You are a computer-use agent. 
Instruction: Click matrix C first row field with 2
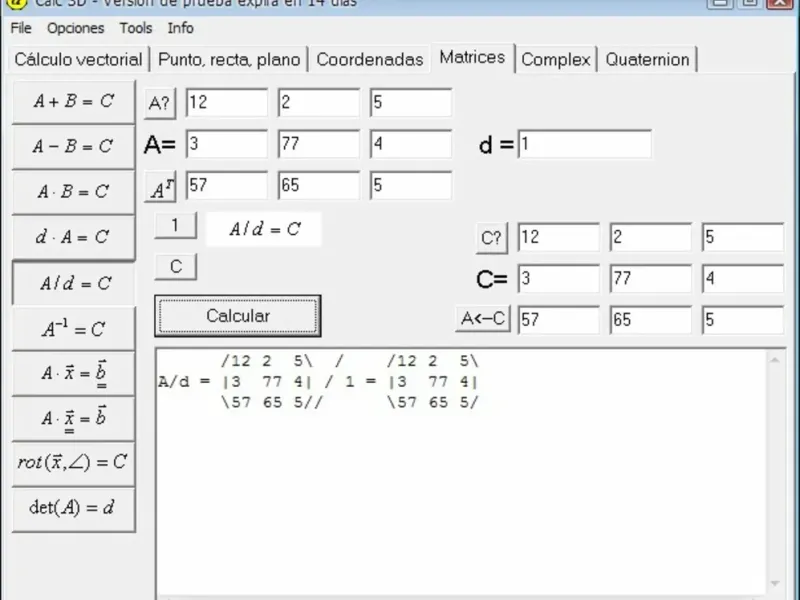651,237
